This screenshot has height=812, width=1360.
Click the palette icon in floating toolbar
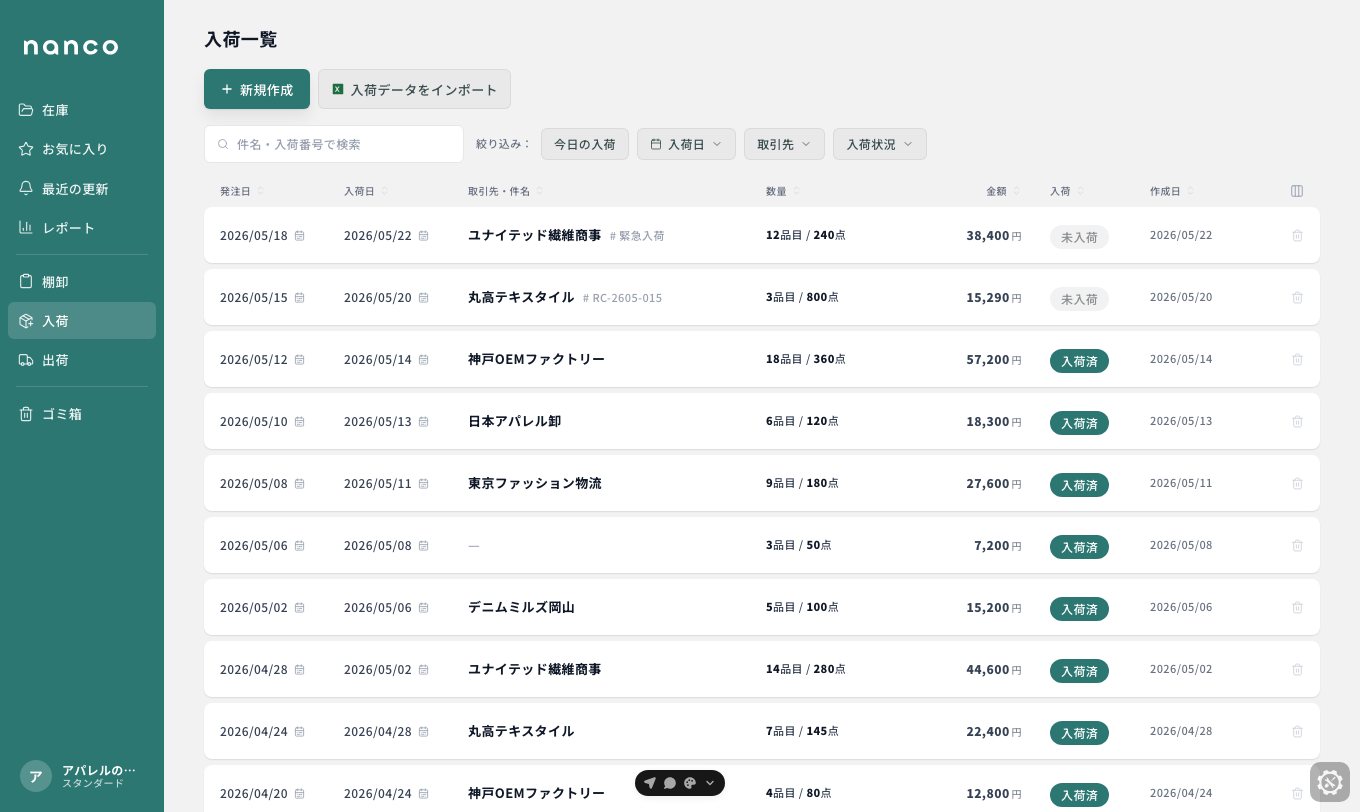tap(690, 783)
